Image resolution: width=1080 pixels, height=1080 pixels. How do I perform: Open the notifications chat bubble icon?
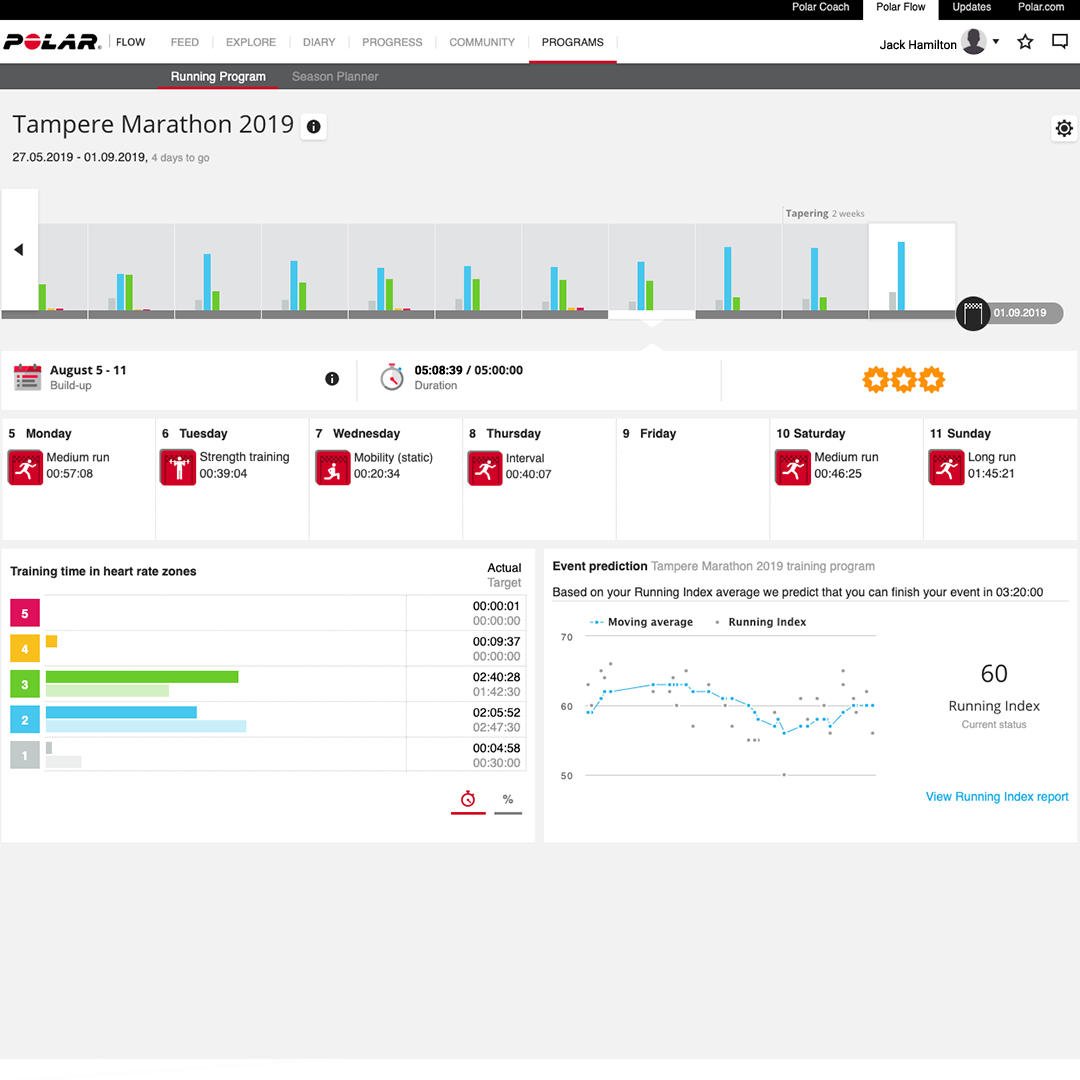click(x=1060, y=42)
